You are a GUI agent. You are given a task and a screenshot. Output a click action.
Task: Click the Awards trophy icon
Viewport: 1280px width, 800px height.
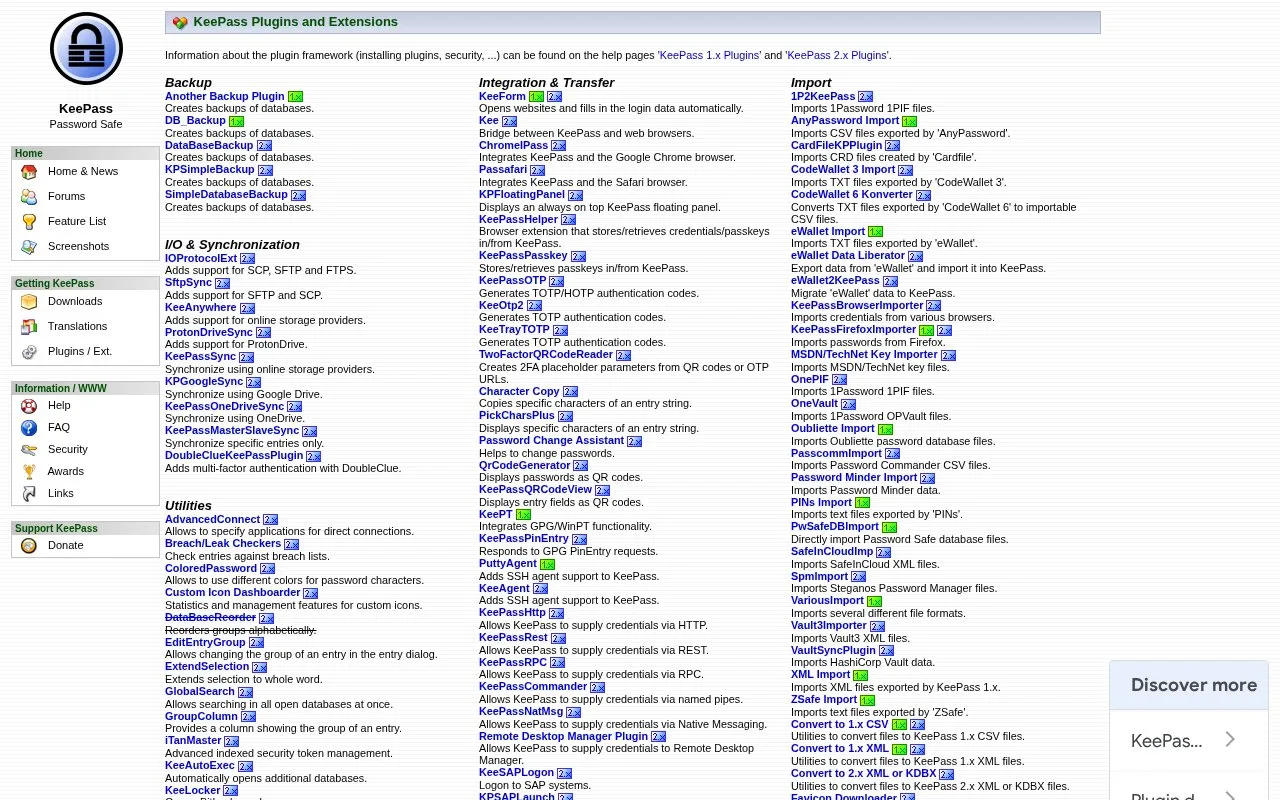click(29, 472)
